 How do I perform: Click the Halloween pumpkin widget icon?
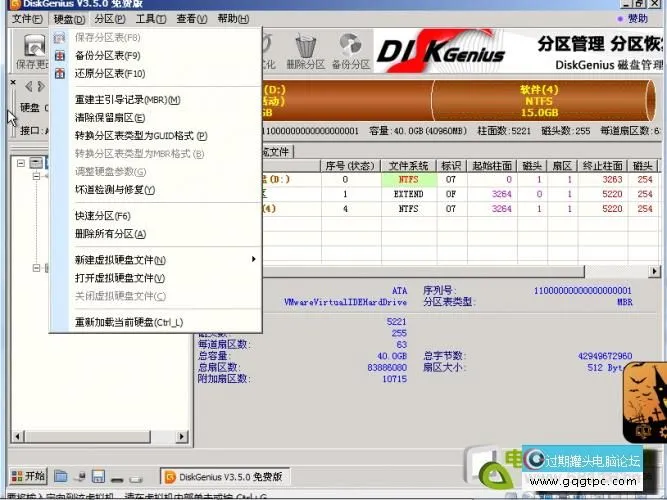coord(645,402)
